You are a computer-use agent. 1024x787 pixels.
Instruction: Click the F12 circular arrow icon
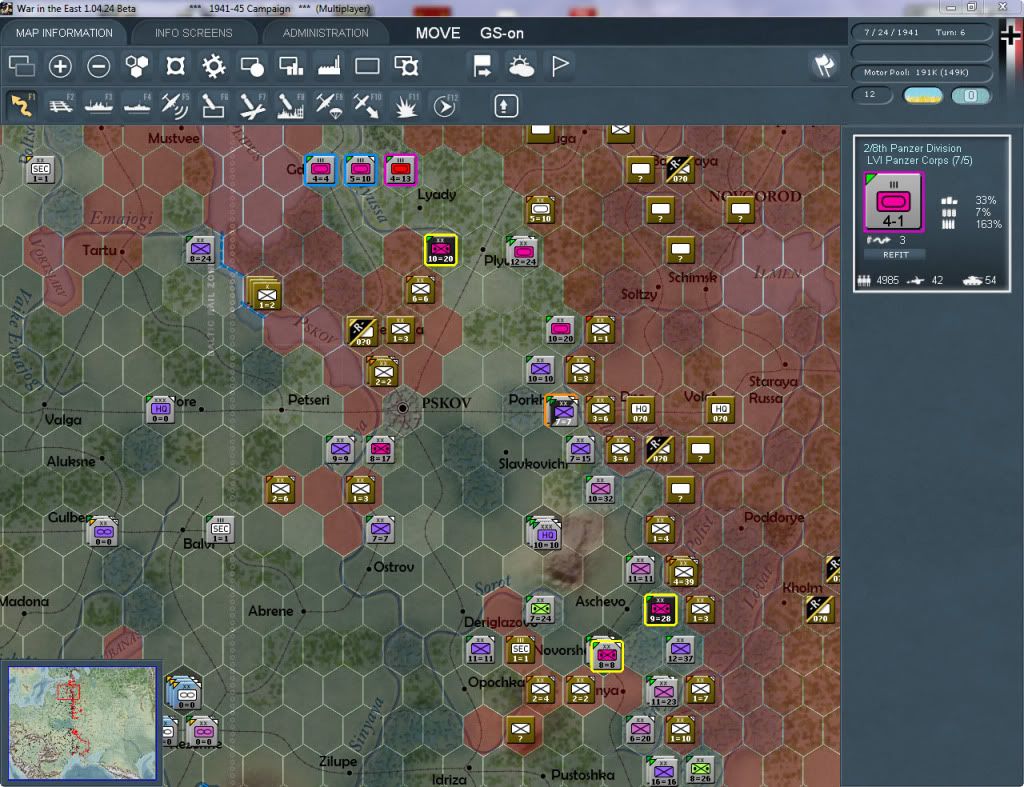click(445, 105)
